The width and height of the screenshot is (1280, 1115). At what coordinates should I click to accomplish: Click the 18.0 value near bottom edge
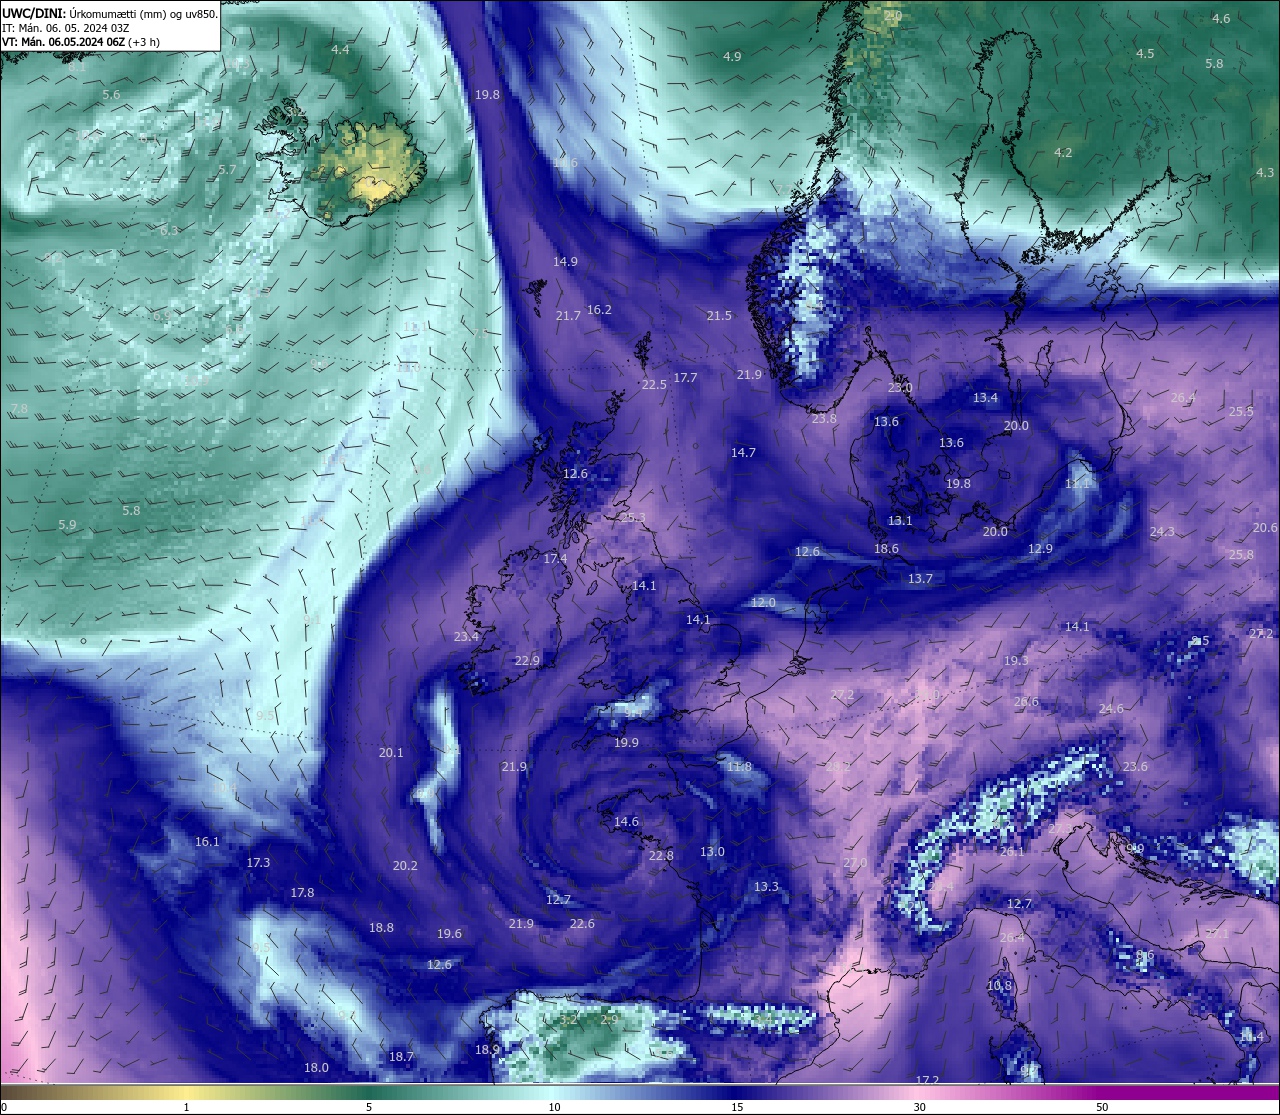[x=316, y=1067]
